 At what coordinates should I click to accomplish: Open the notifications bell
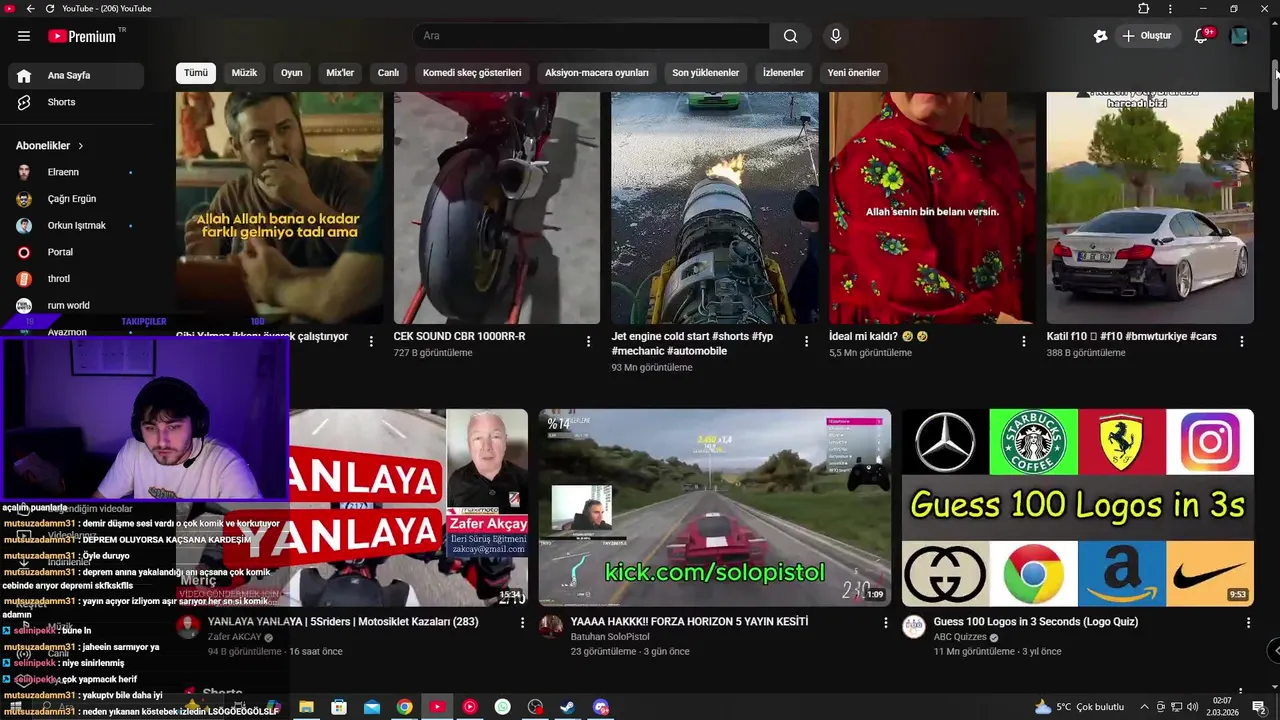click(x=1202, y=36)
